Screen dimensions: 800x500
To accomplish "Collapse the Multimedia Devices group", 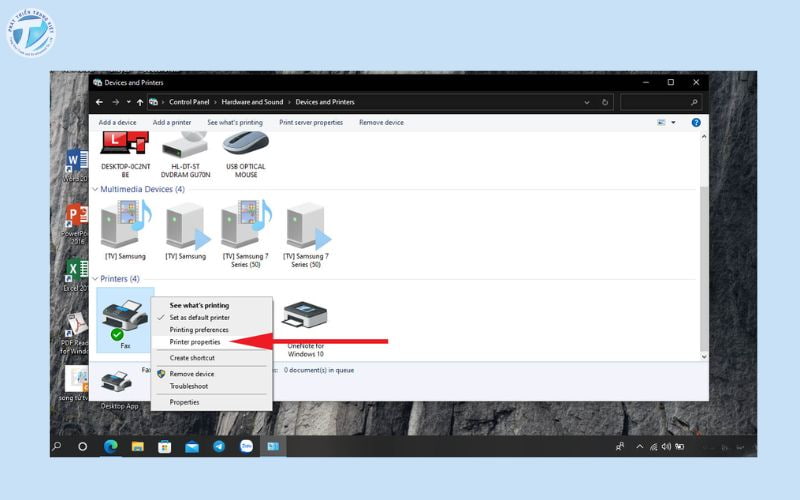I will click(96, 189).
